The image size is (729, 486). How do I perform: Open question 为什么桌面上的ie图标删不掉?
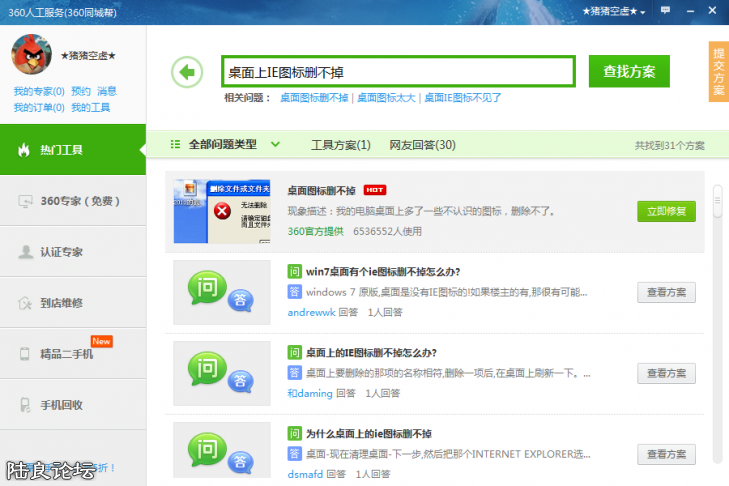pyautogui.click(x=369, y=434)
